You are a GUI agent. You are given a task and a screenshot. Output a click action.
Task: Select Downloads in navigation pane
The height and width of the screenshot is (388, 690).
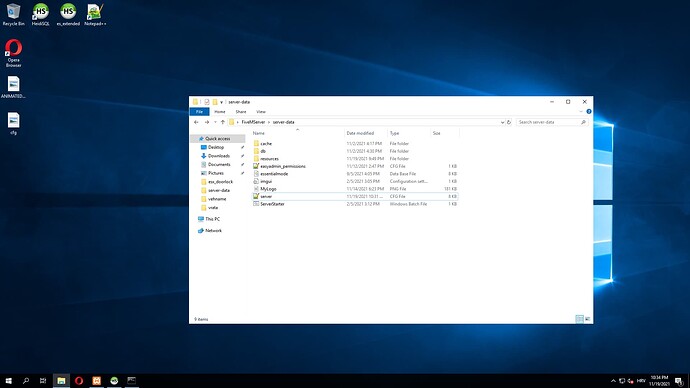219,156
